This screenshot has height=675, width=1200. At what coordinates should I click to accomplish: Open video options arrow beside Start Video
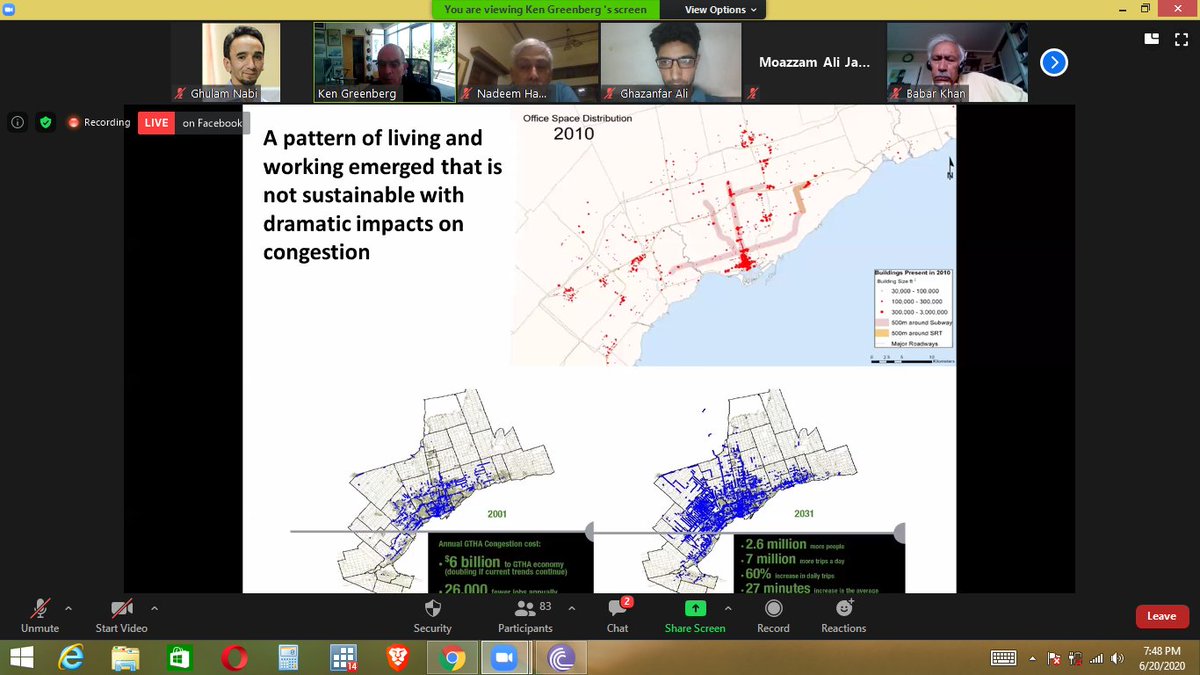coord(154,608)
